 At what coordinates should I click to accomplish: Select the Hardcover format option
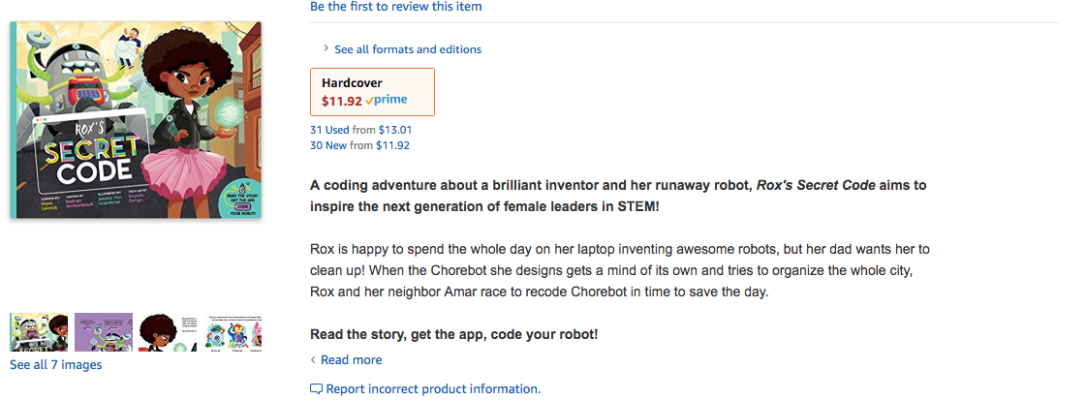pos(372,92)
